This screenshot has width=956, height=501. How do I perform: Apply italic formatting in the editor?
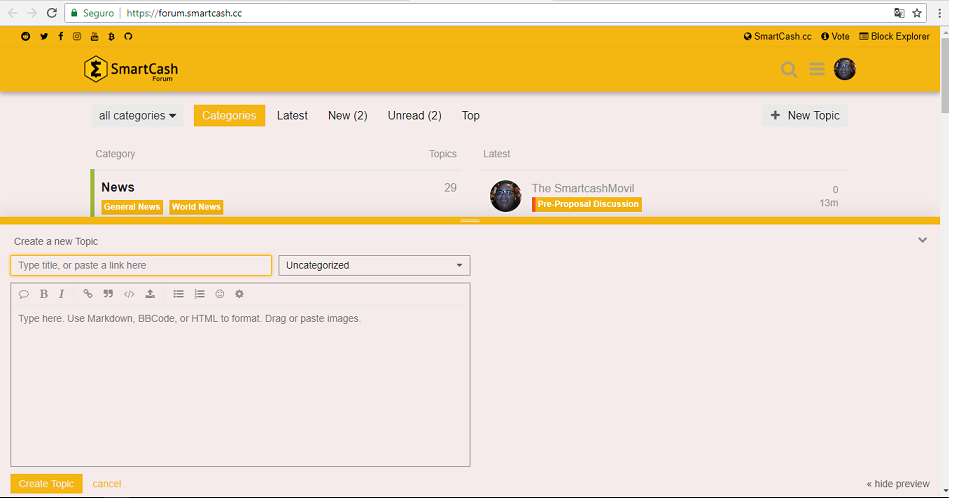pos(62,294)
